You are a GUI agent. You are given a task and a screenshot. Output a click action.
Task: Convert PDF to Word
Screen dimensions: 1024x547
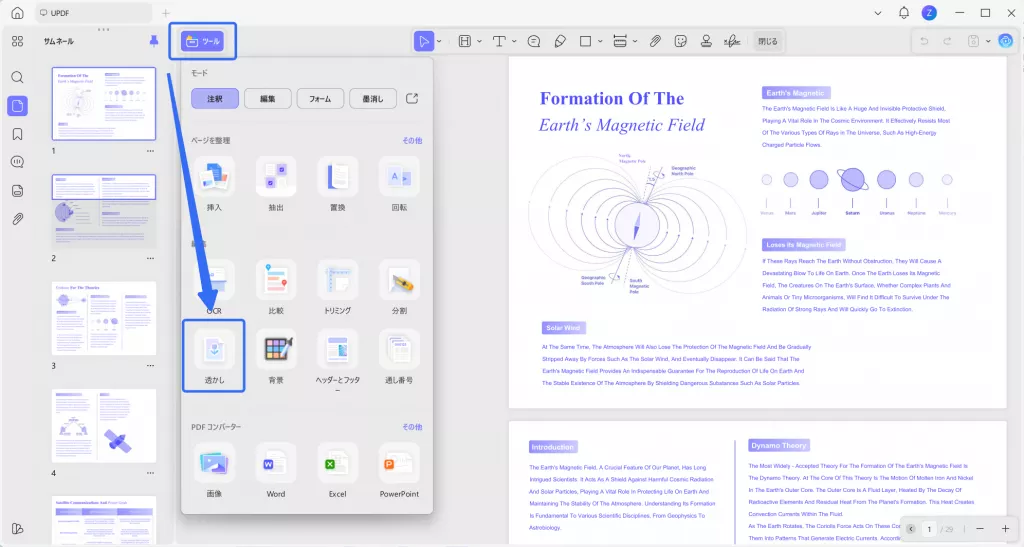276,471
